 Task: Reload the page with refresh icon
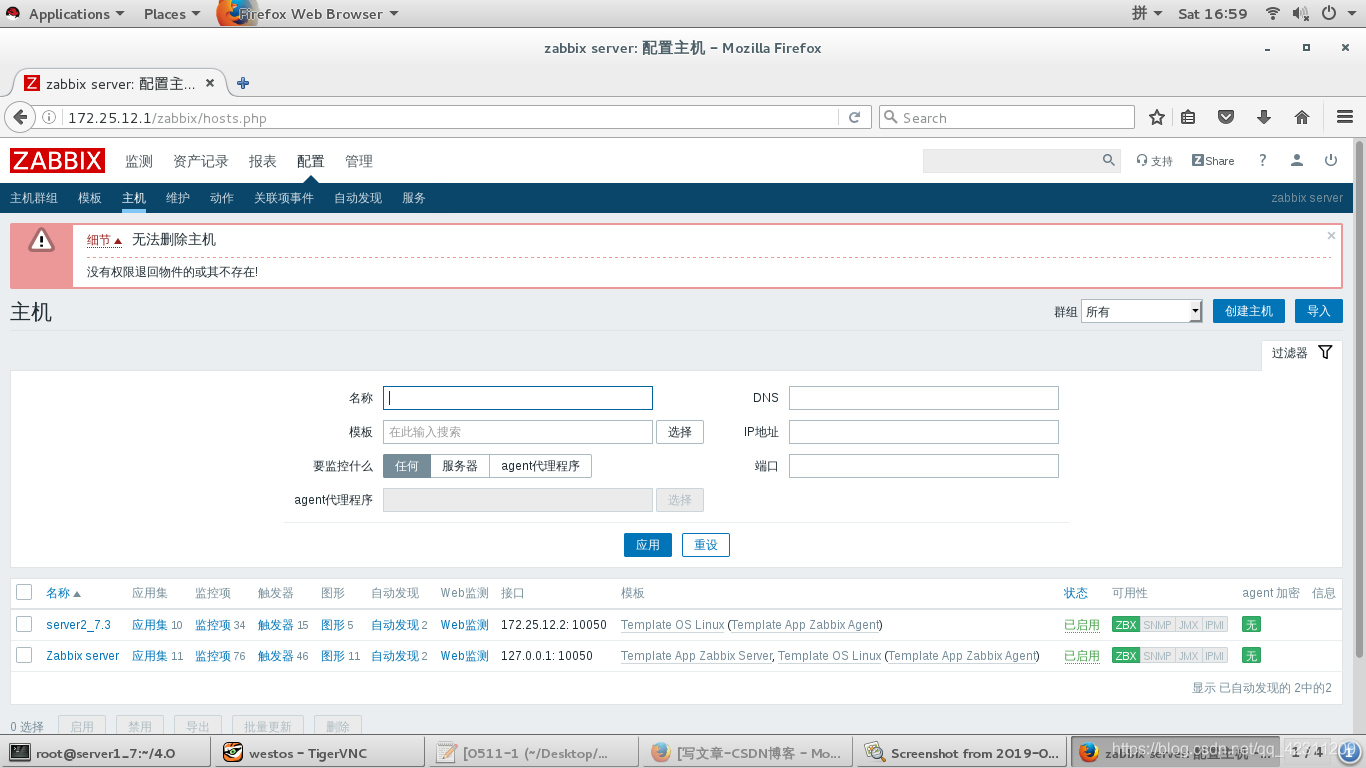854,117
